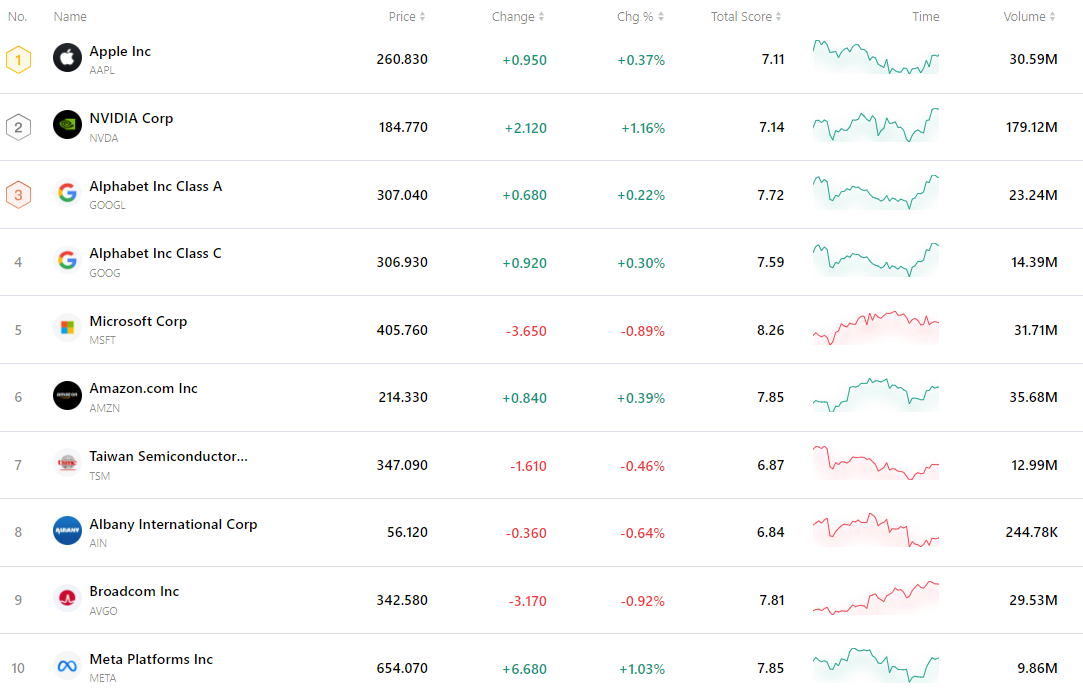The width and height of the screenshot is (1083, 691).
Task: Click the Albany International logo icon
Action: [66, 531]
